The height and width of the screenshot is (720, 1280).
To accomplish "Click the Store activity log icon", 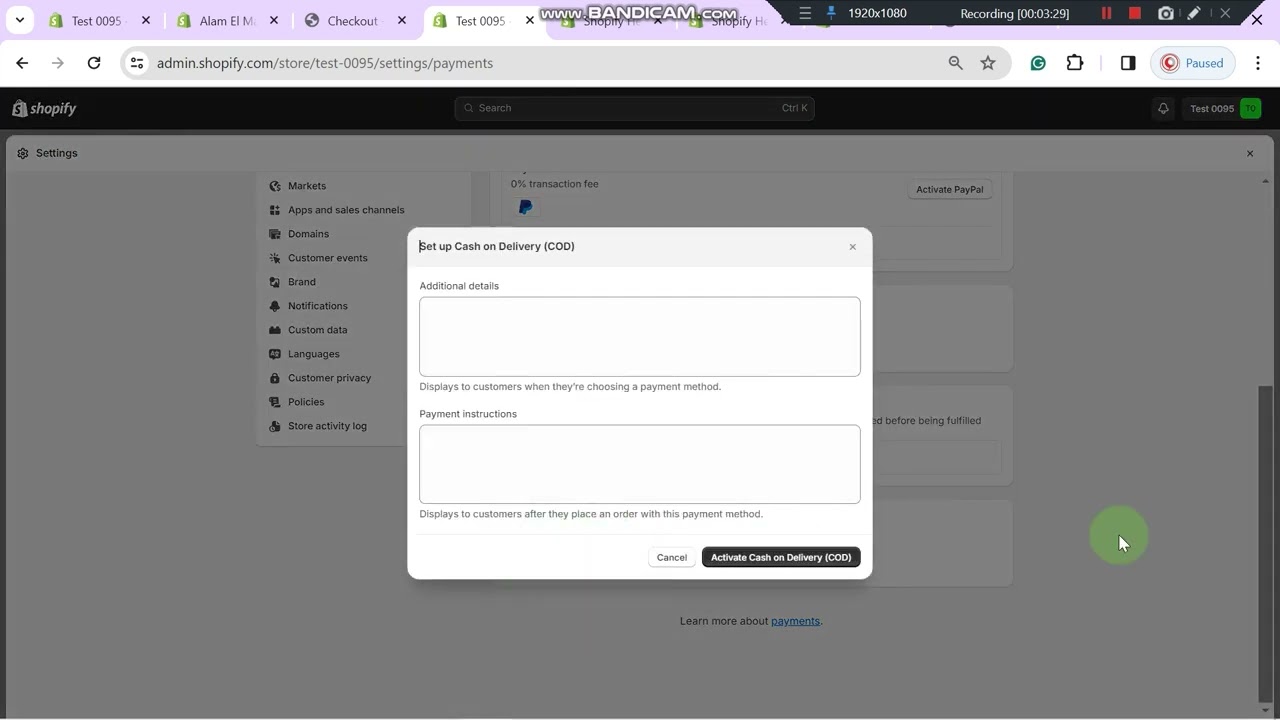I will coord(275,426).
